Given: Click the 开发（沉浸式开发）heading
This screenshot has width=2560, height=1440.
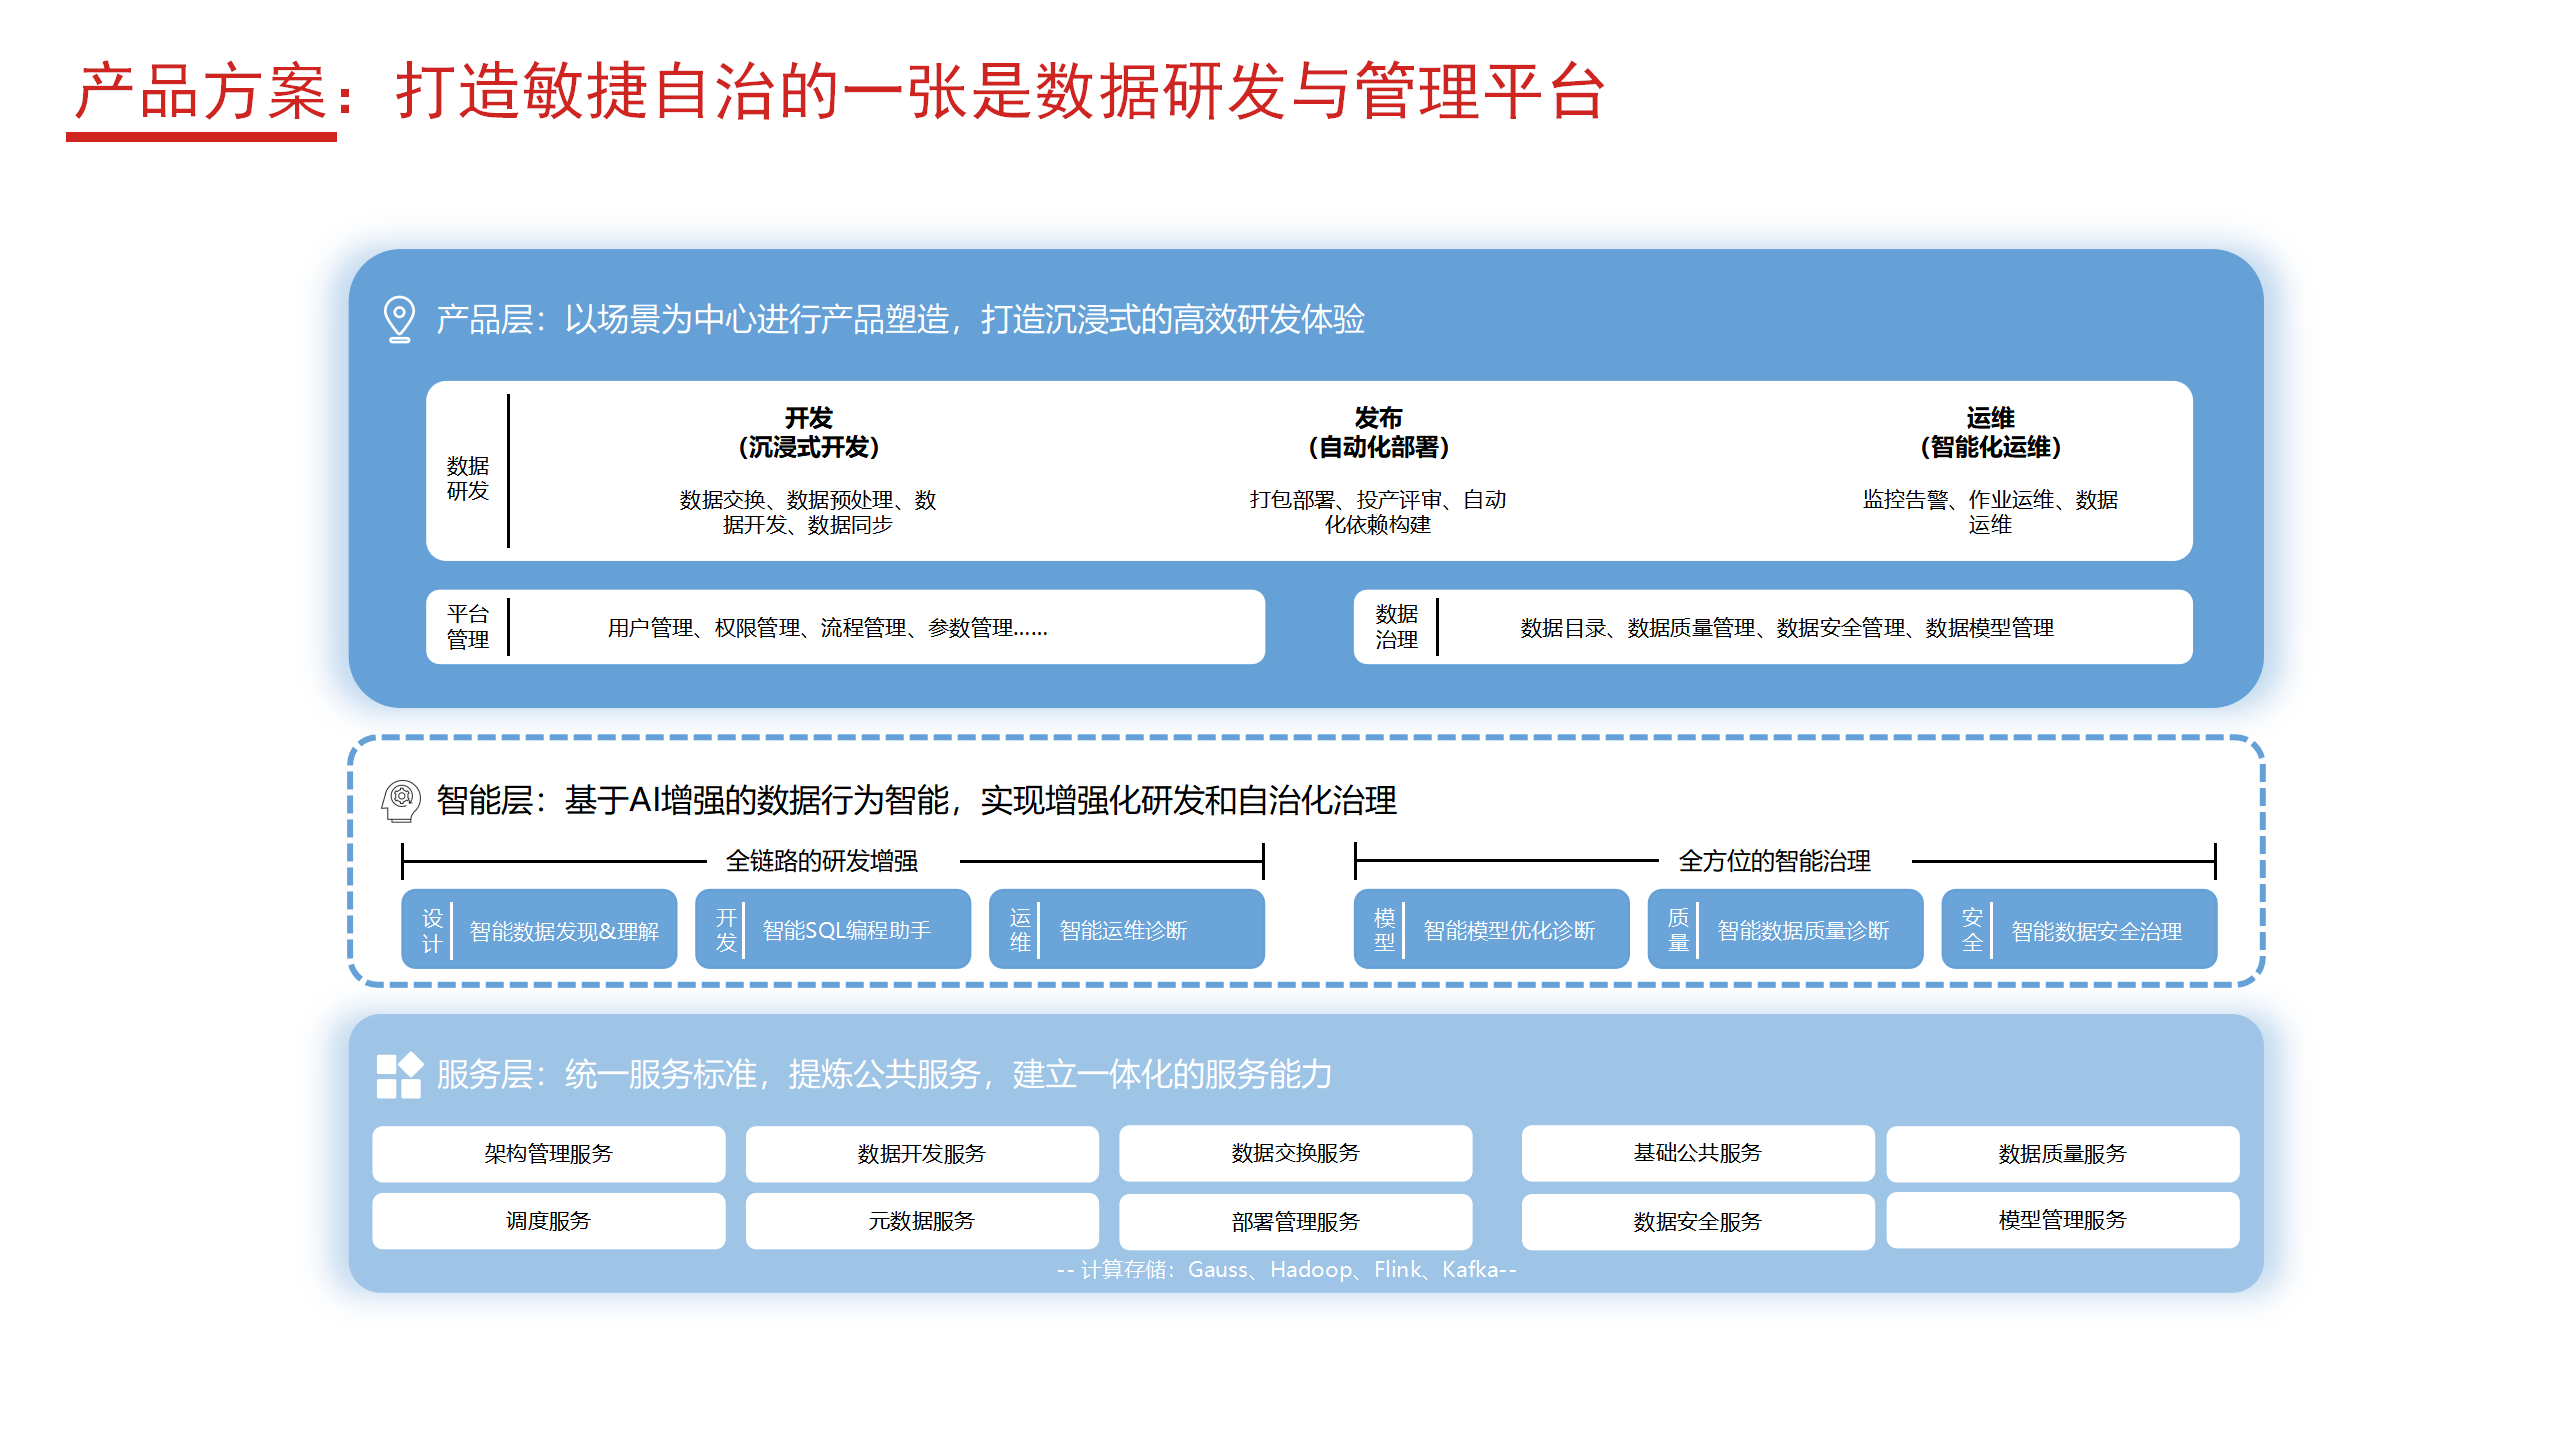Looking at the screenshot, I should (x=808, y=432).
